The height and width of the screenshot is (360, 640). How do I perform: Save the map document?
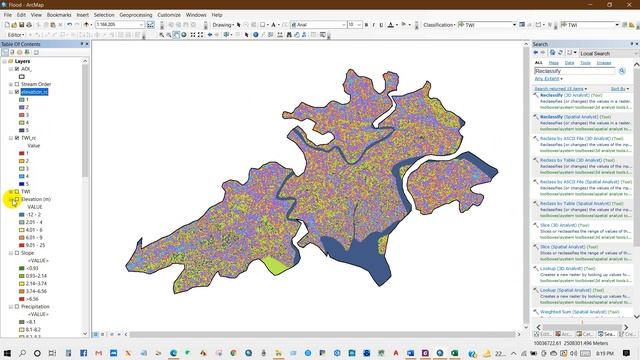tap(22, 25)
